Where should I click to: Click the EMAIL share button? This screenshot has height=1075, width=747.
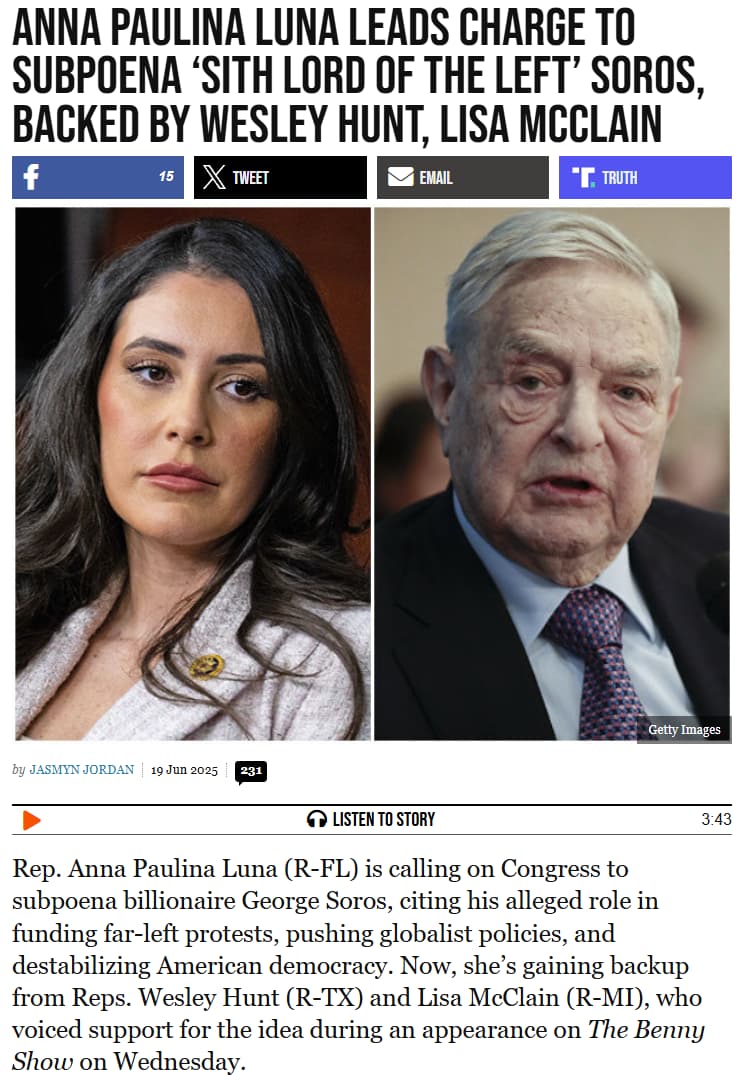pyautogui.click(x=463, y=178)
